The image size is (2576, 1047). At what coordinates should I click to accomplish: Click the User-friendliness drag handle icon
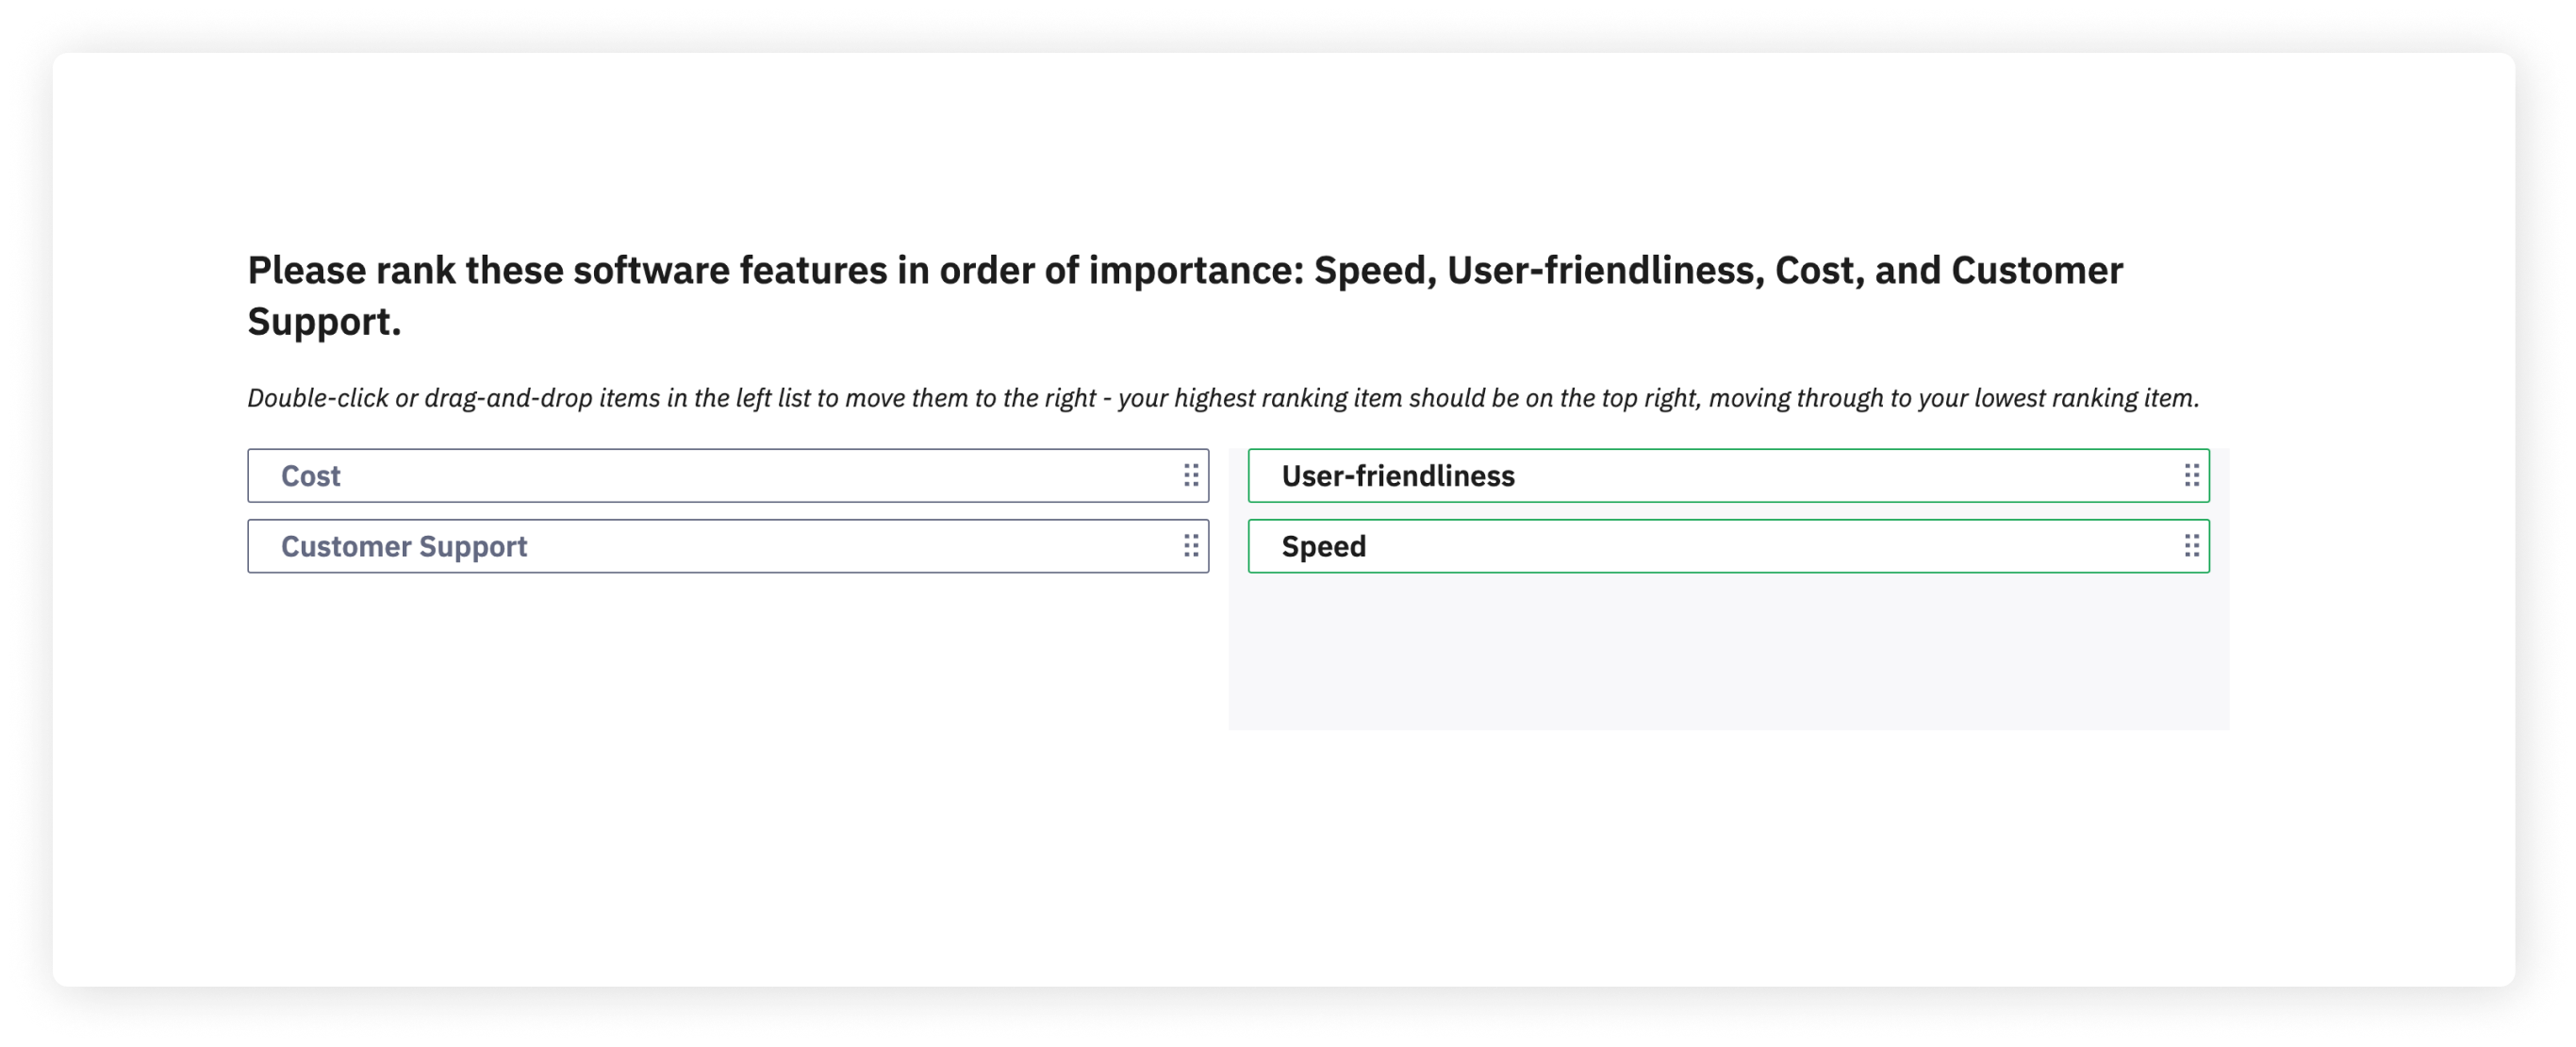click(2191, 476)
